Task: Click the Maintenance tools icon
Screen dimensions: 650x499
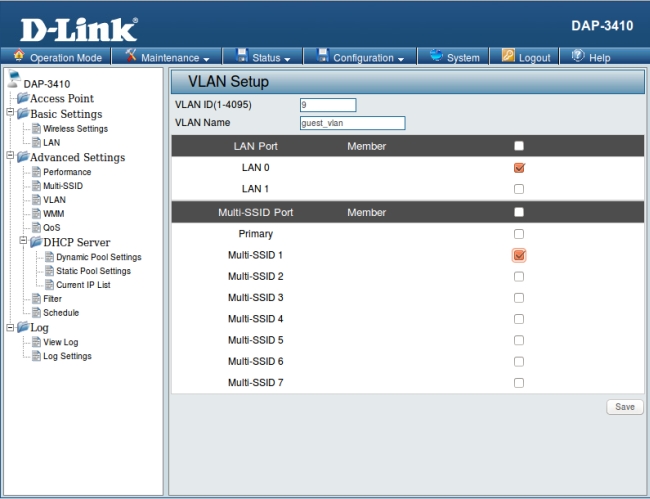Action: [x=131, y=57]
